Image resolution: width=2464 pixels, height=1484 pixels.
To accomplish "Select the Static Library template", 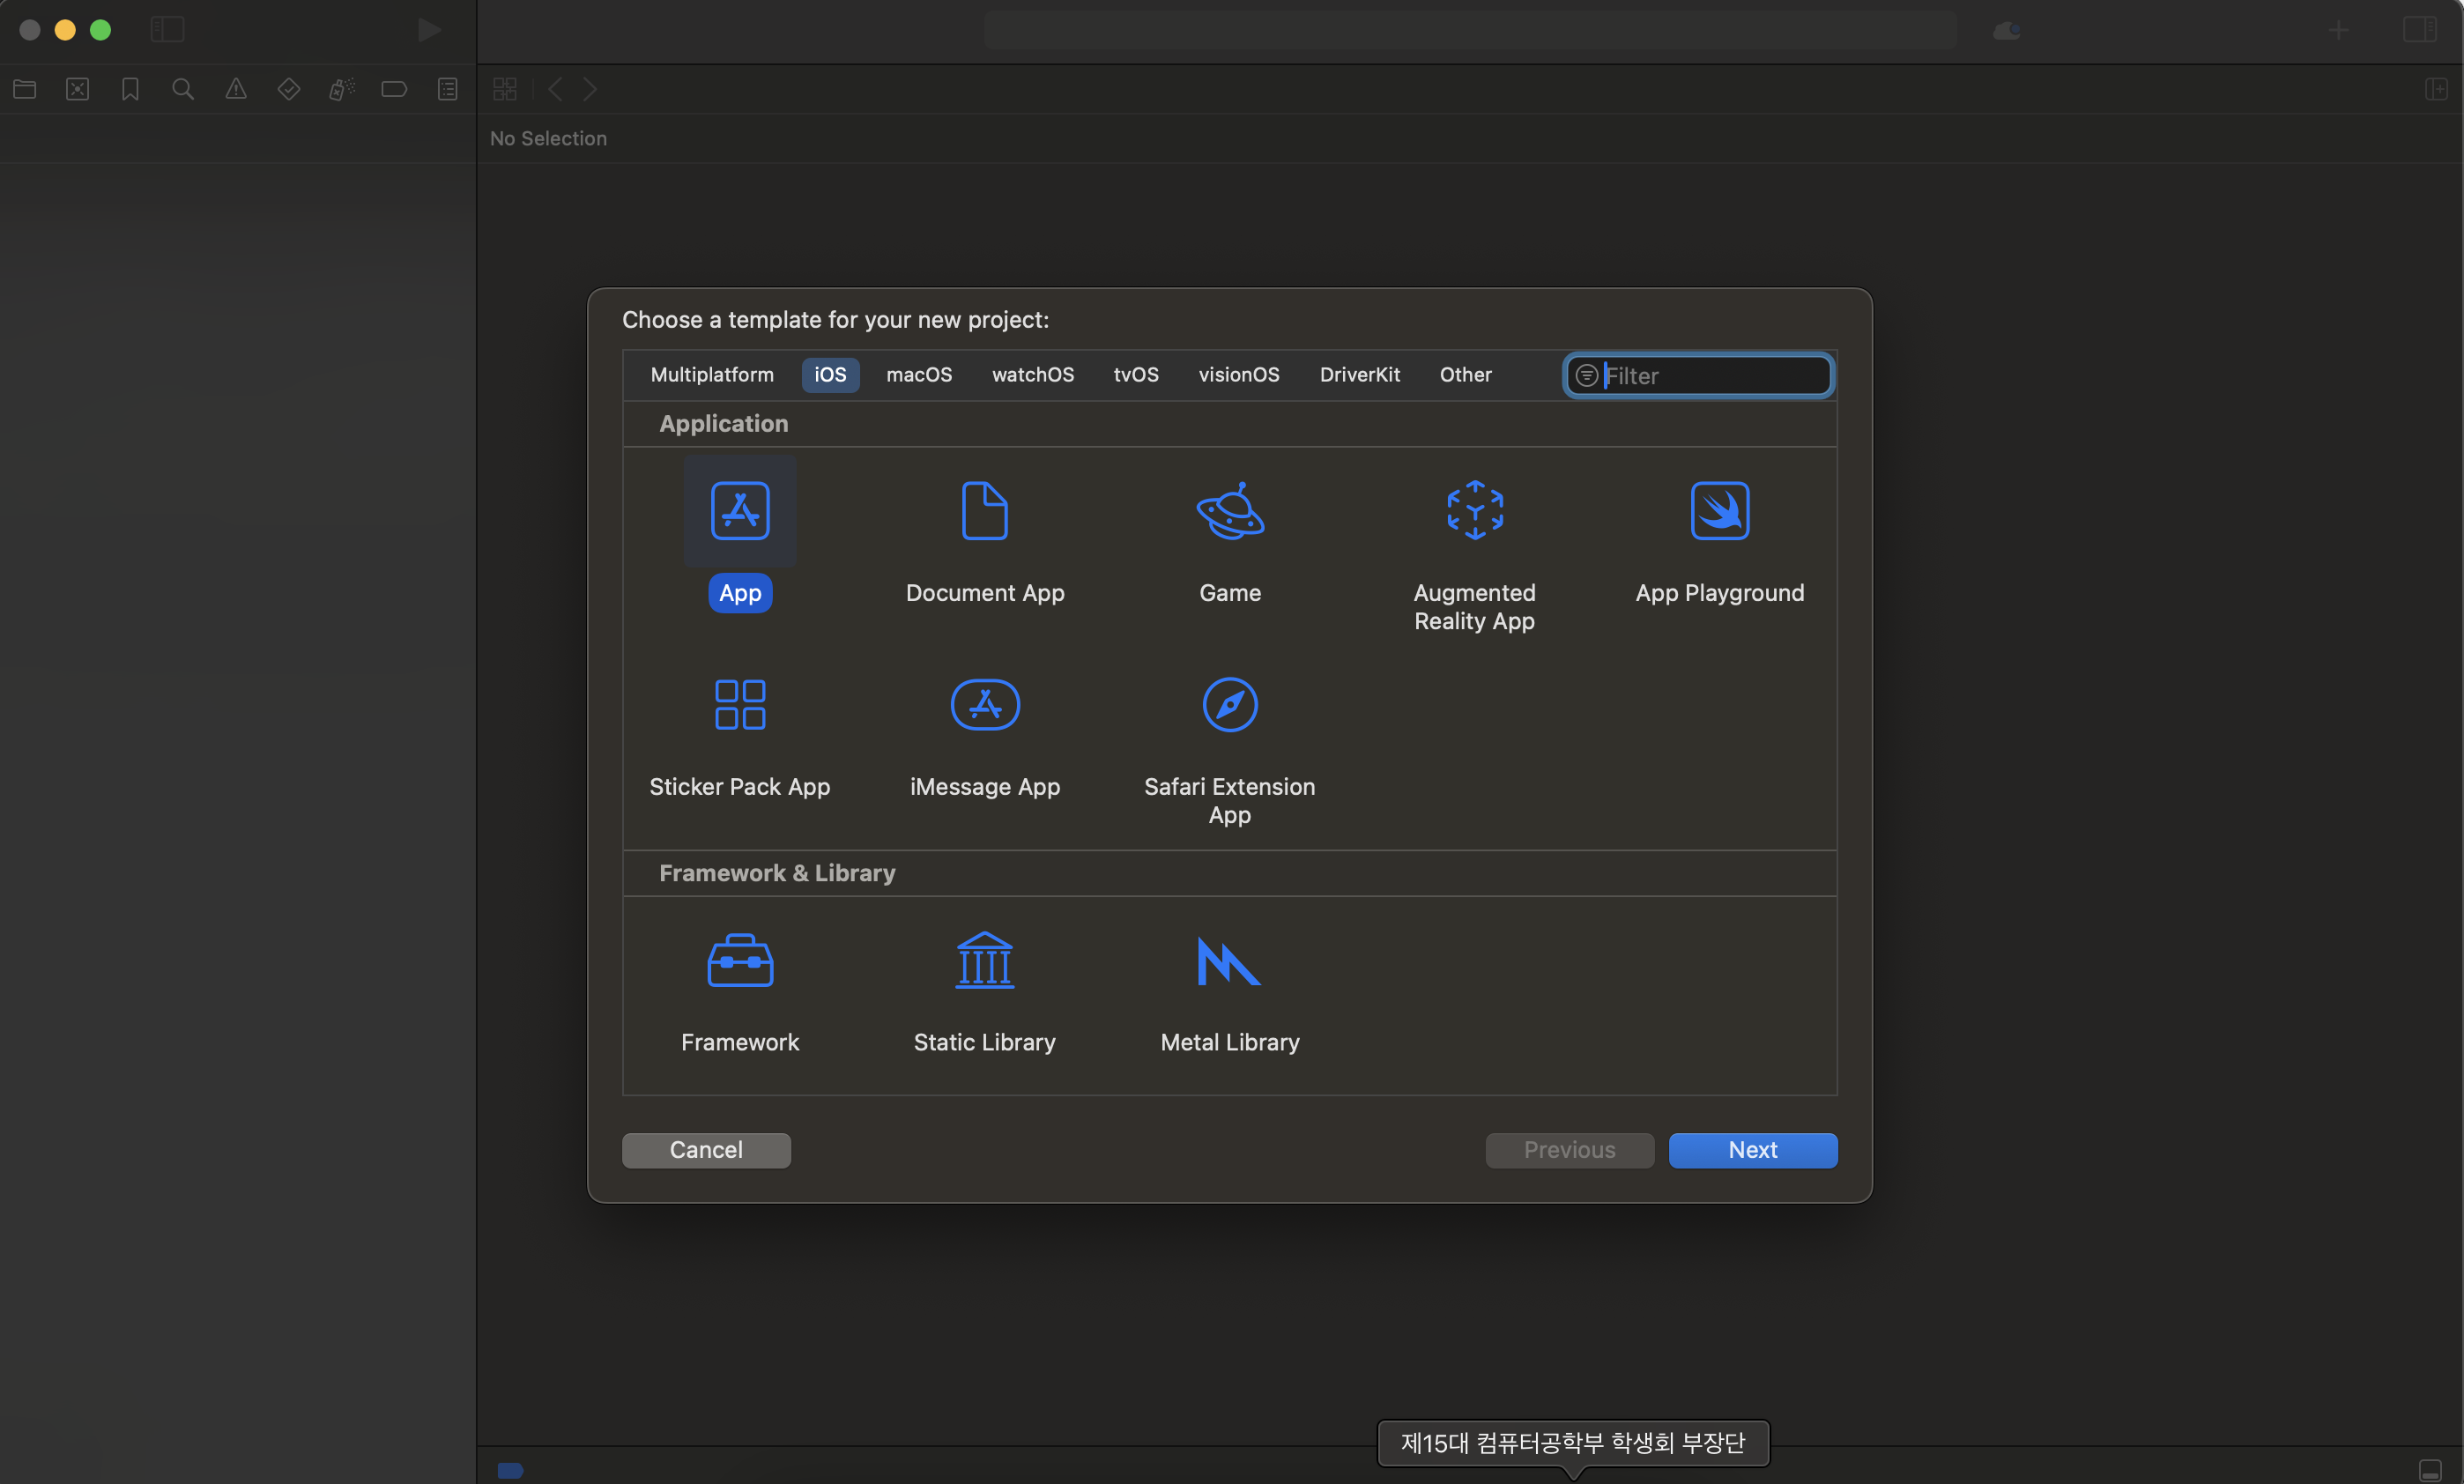I will tap(984, 961).
